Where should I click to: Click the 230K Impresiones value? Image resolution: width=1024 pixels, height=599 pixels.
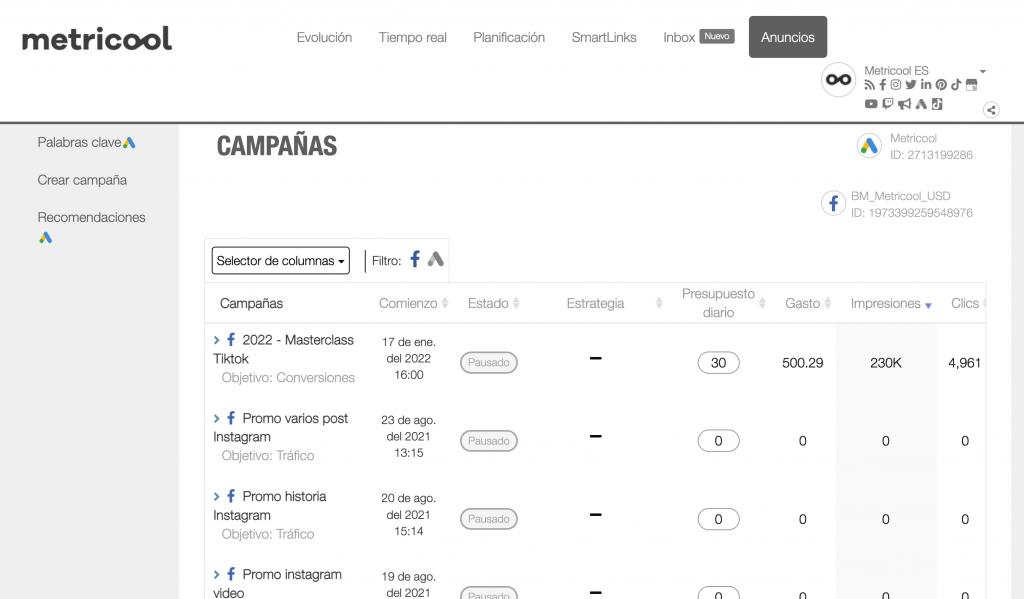pos(886,363)
